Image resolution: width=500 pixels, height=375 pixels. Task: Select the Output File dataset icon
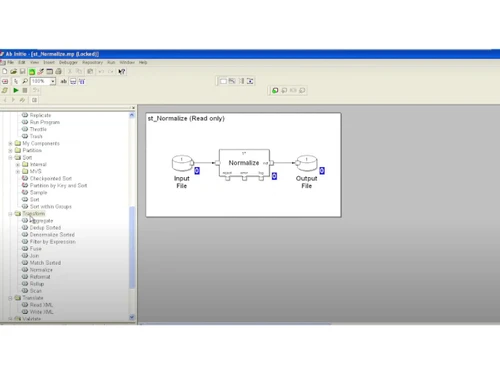click(x=307, y=163)
